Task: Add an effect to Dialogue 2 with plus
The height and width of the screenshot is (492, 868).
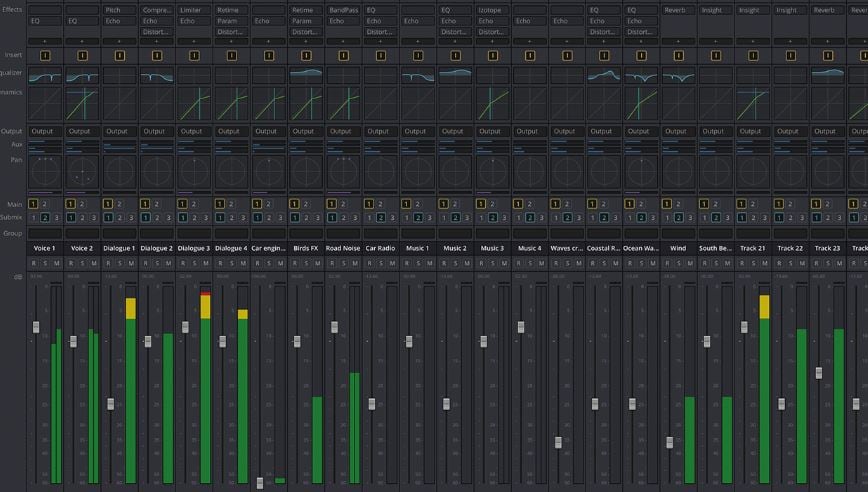Action: click(x=157, y=42)
